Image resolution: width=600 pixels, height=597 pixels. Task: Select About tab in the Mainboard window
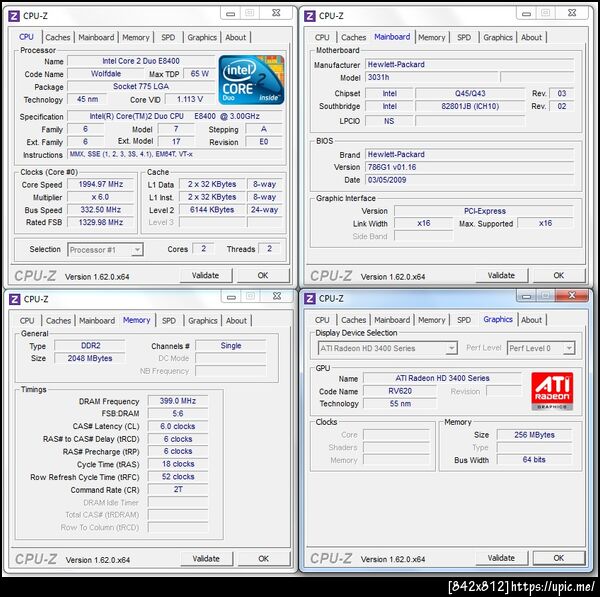click(532, 37)
